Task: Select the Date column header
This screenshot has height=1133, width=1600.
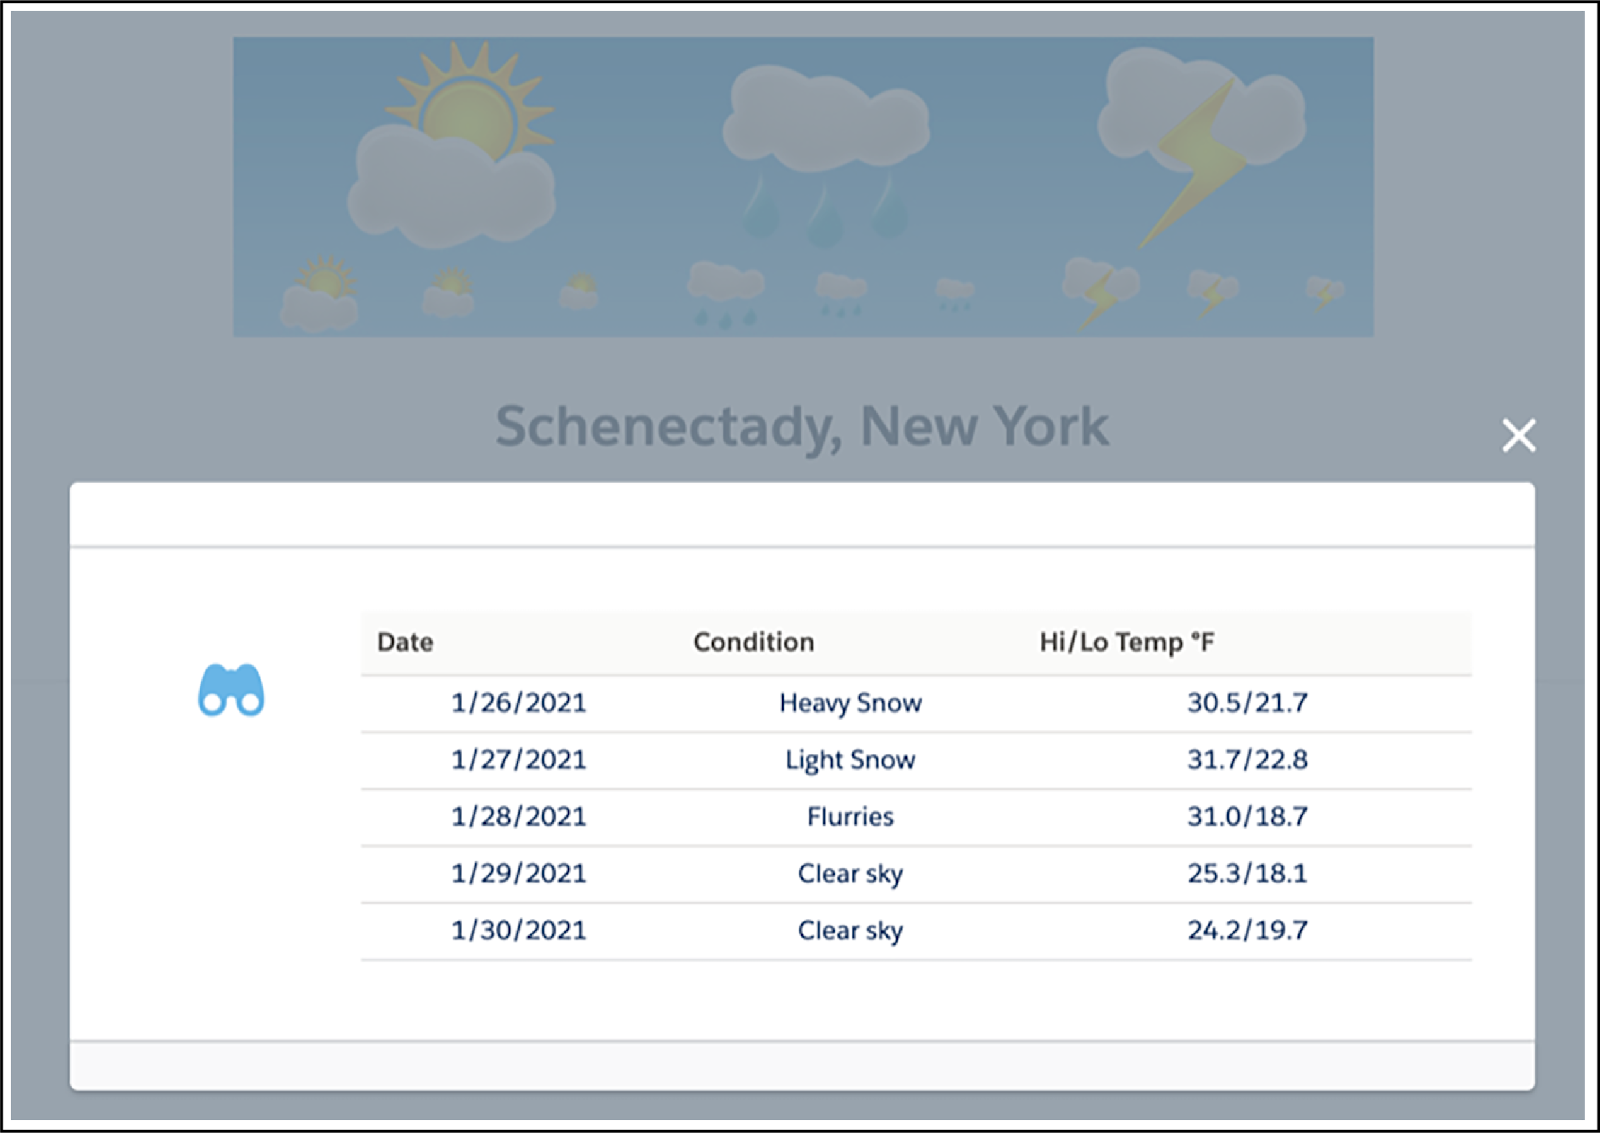Action: [405, 642]
